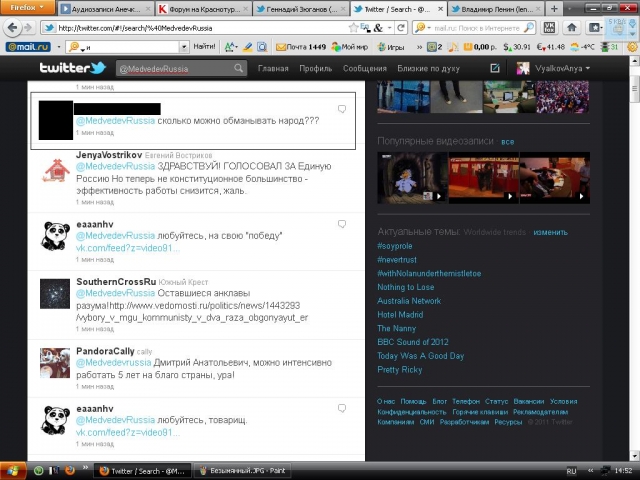Image resolution: width=640 pixels, height=480 pixels.
Task: Open the Firefox menu button
Action: (x=27, y=7)
